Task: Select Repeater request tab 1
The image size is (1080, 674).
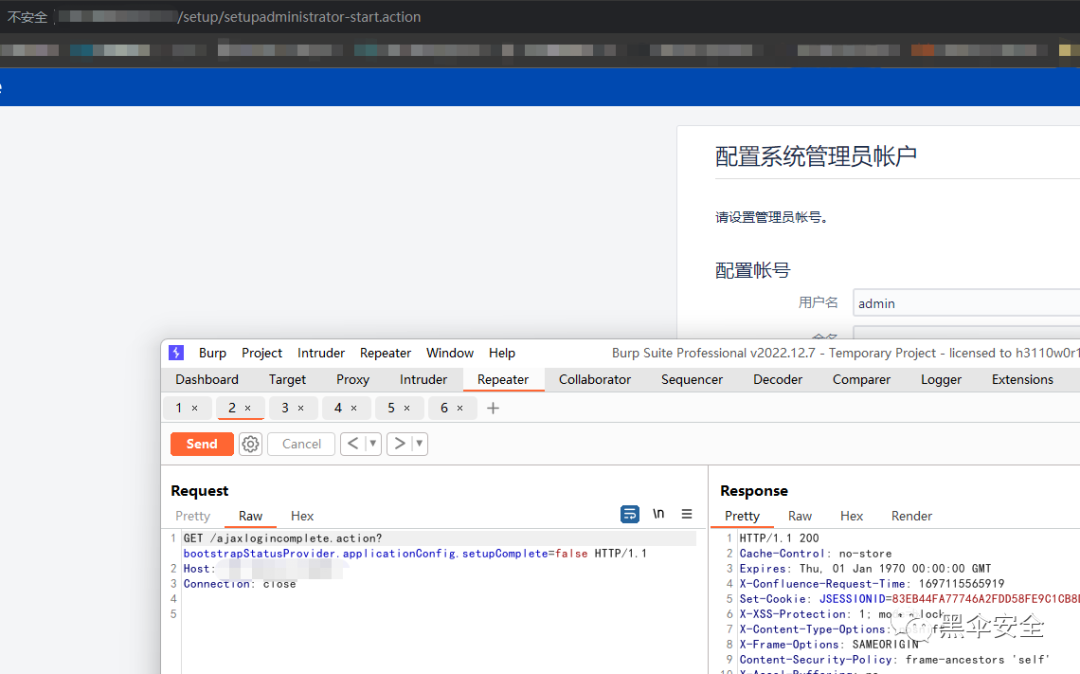Action: 178,408
